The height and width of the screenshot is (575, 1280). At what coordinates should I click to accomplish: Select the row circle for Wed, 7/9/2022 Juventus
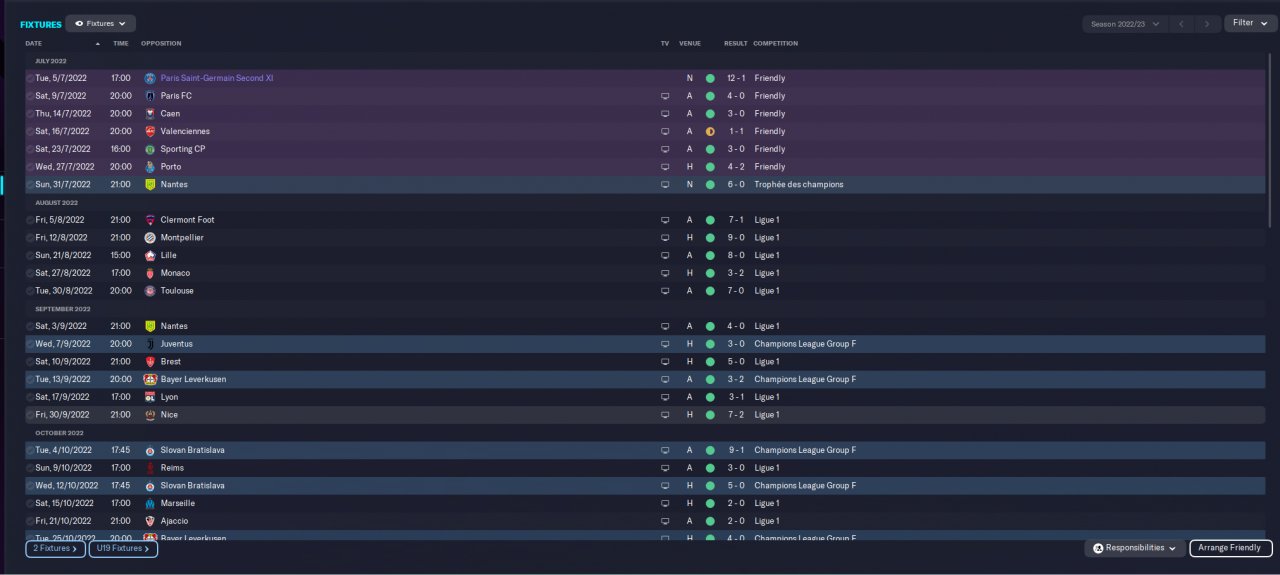click(30, 344)
